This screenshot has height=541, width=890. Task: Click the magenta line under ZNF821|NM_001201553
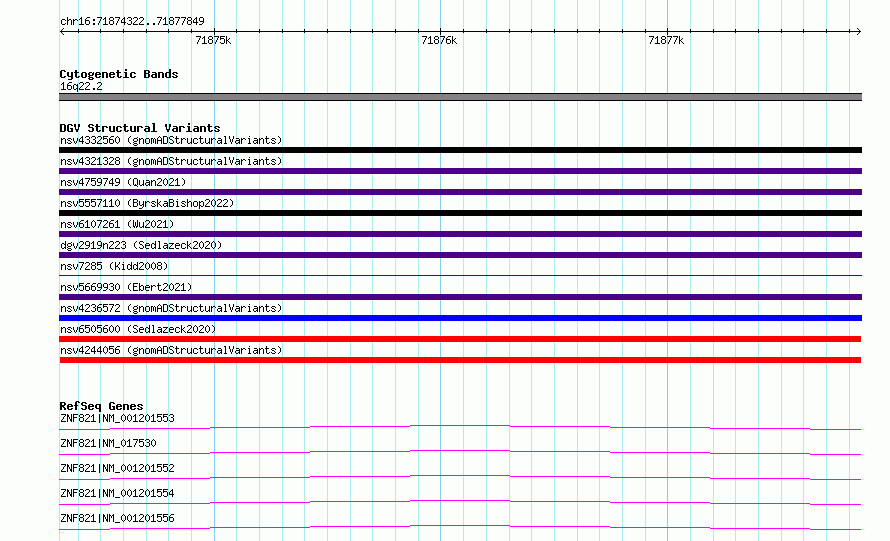point(460,427)
